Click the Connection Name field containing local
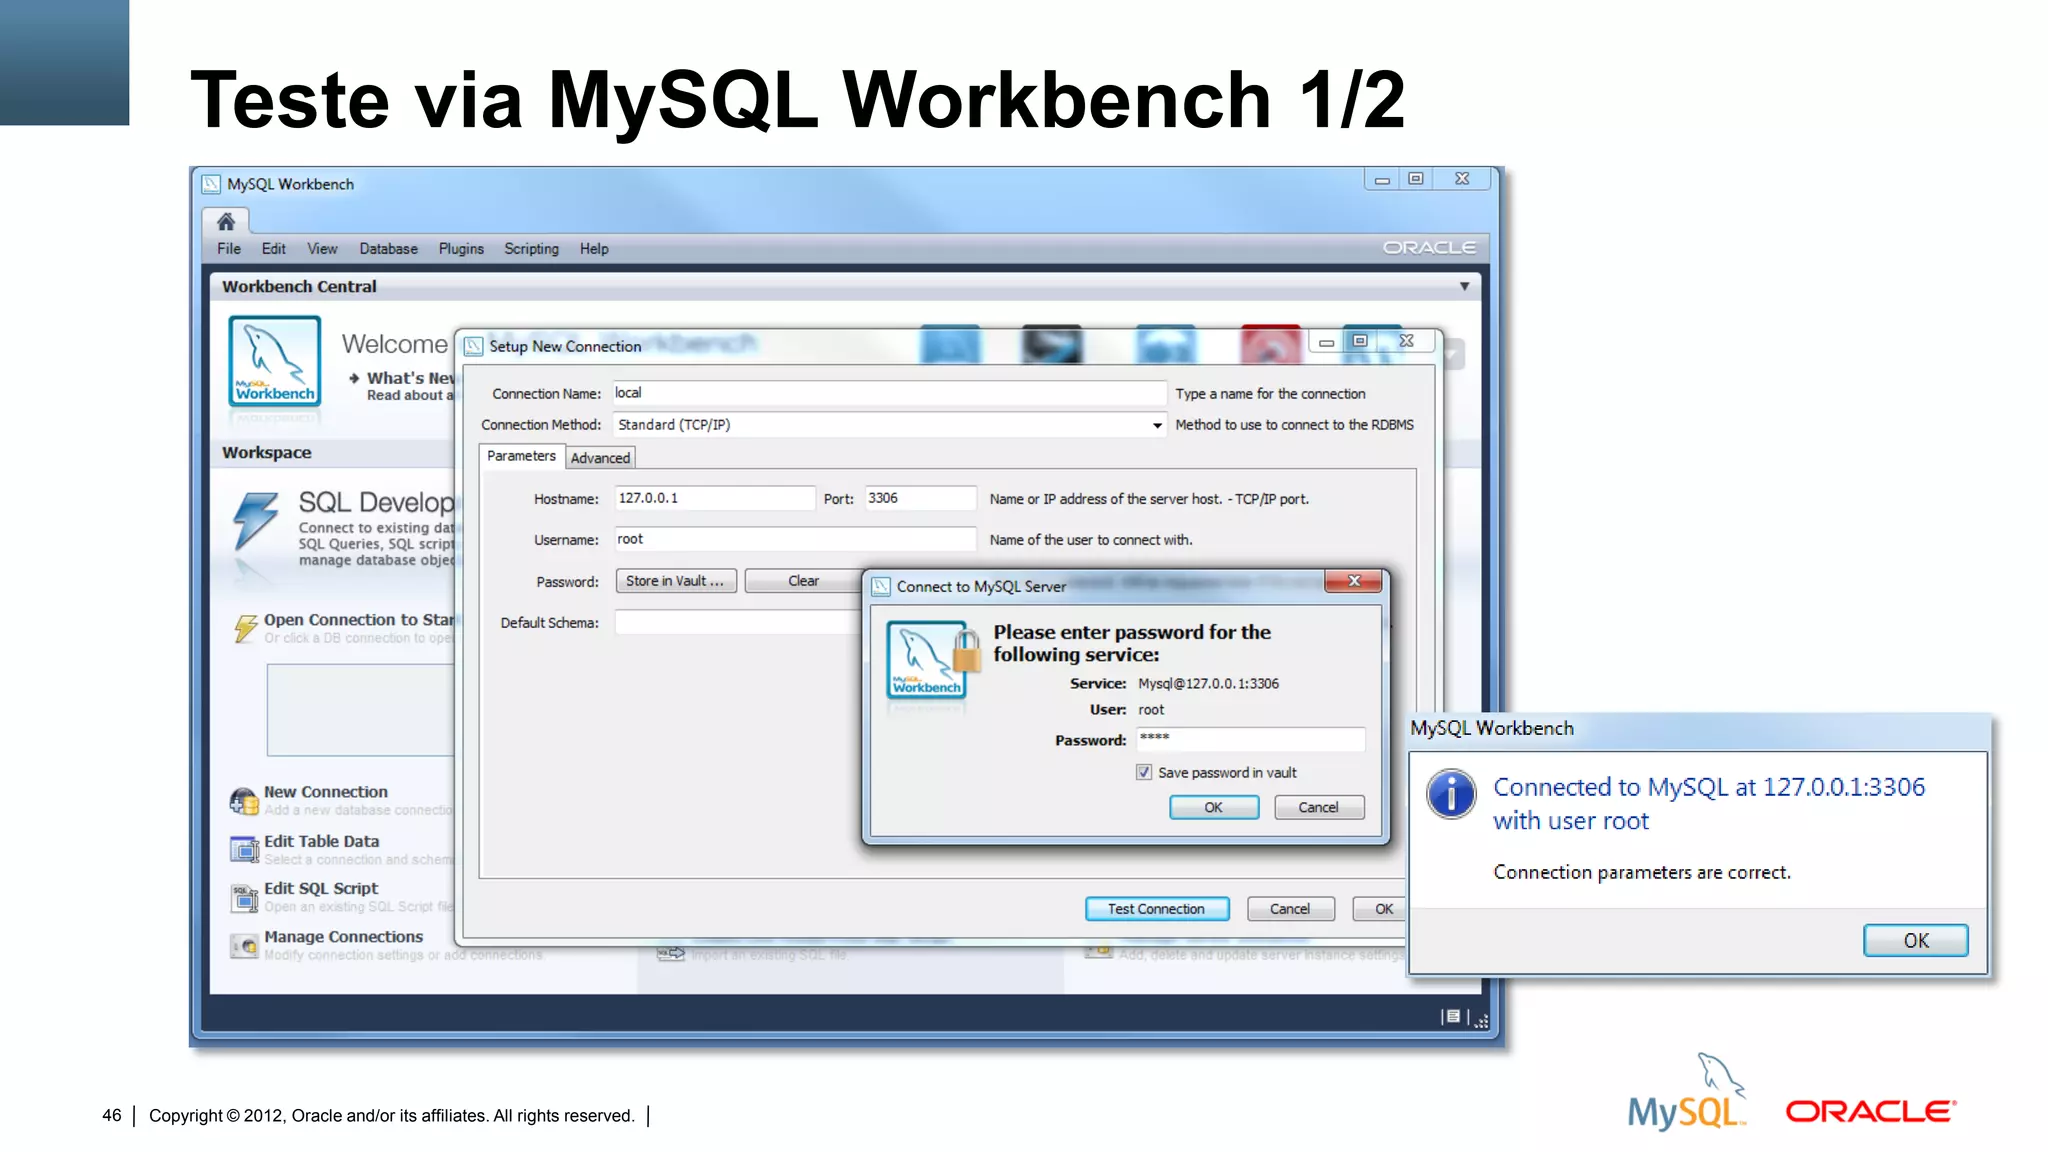 [x=889, y=393]
